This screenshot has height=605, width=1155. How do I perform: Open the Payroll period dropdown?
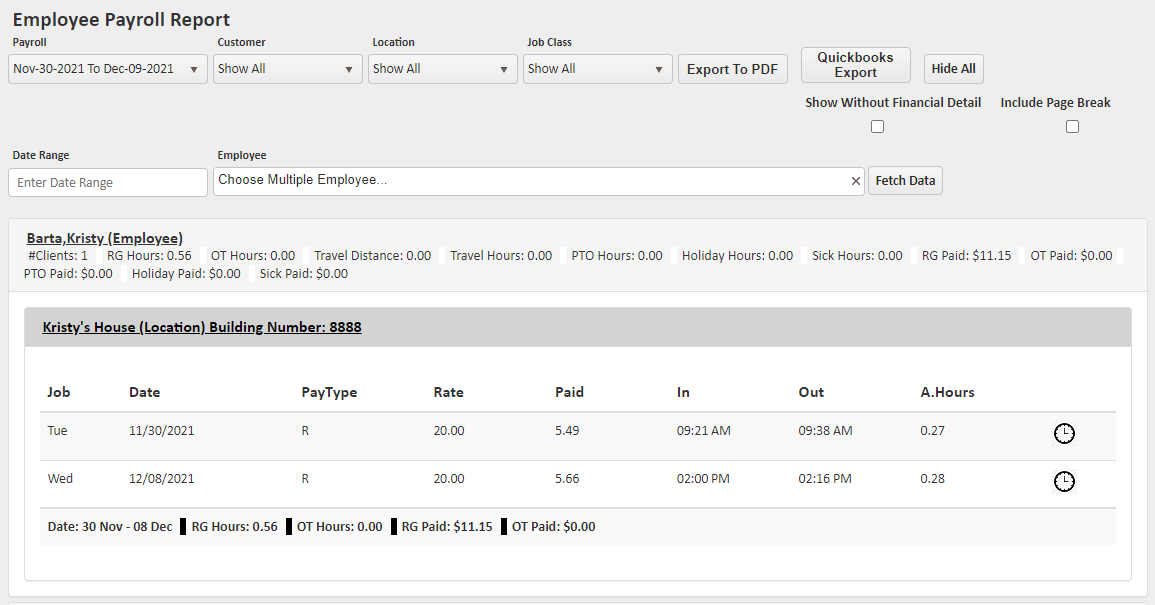(108, 69)
